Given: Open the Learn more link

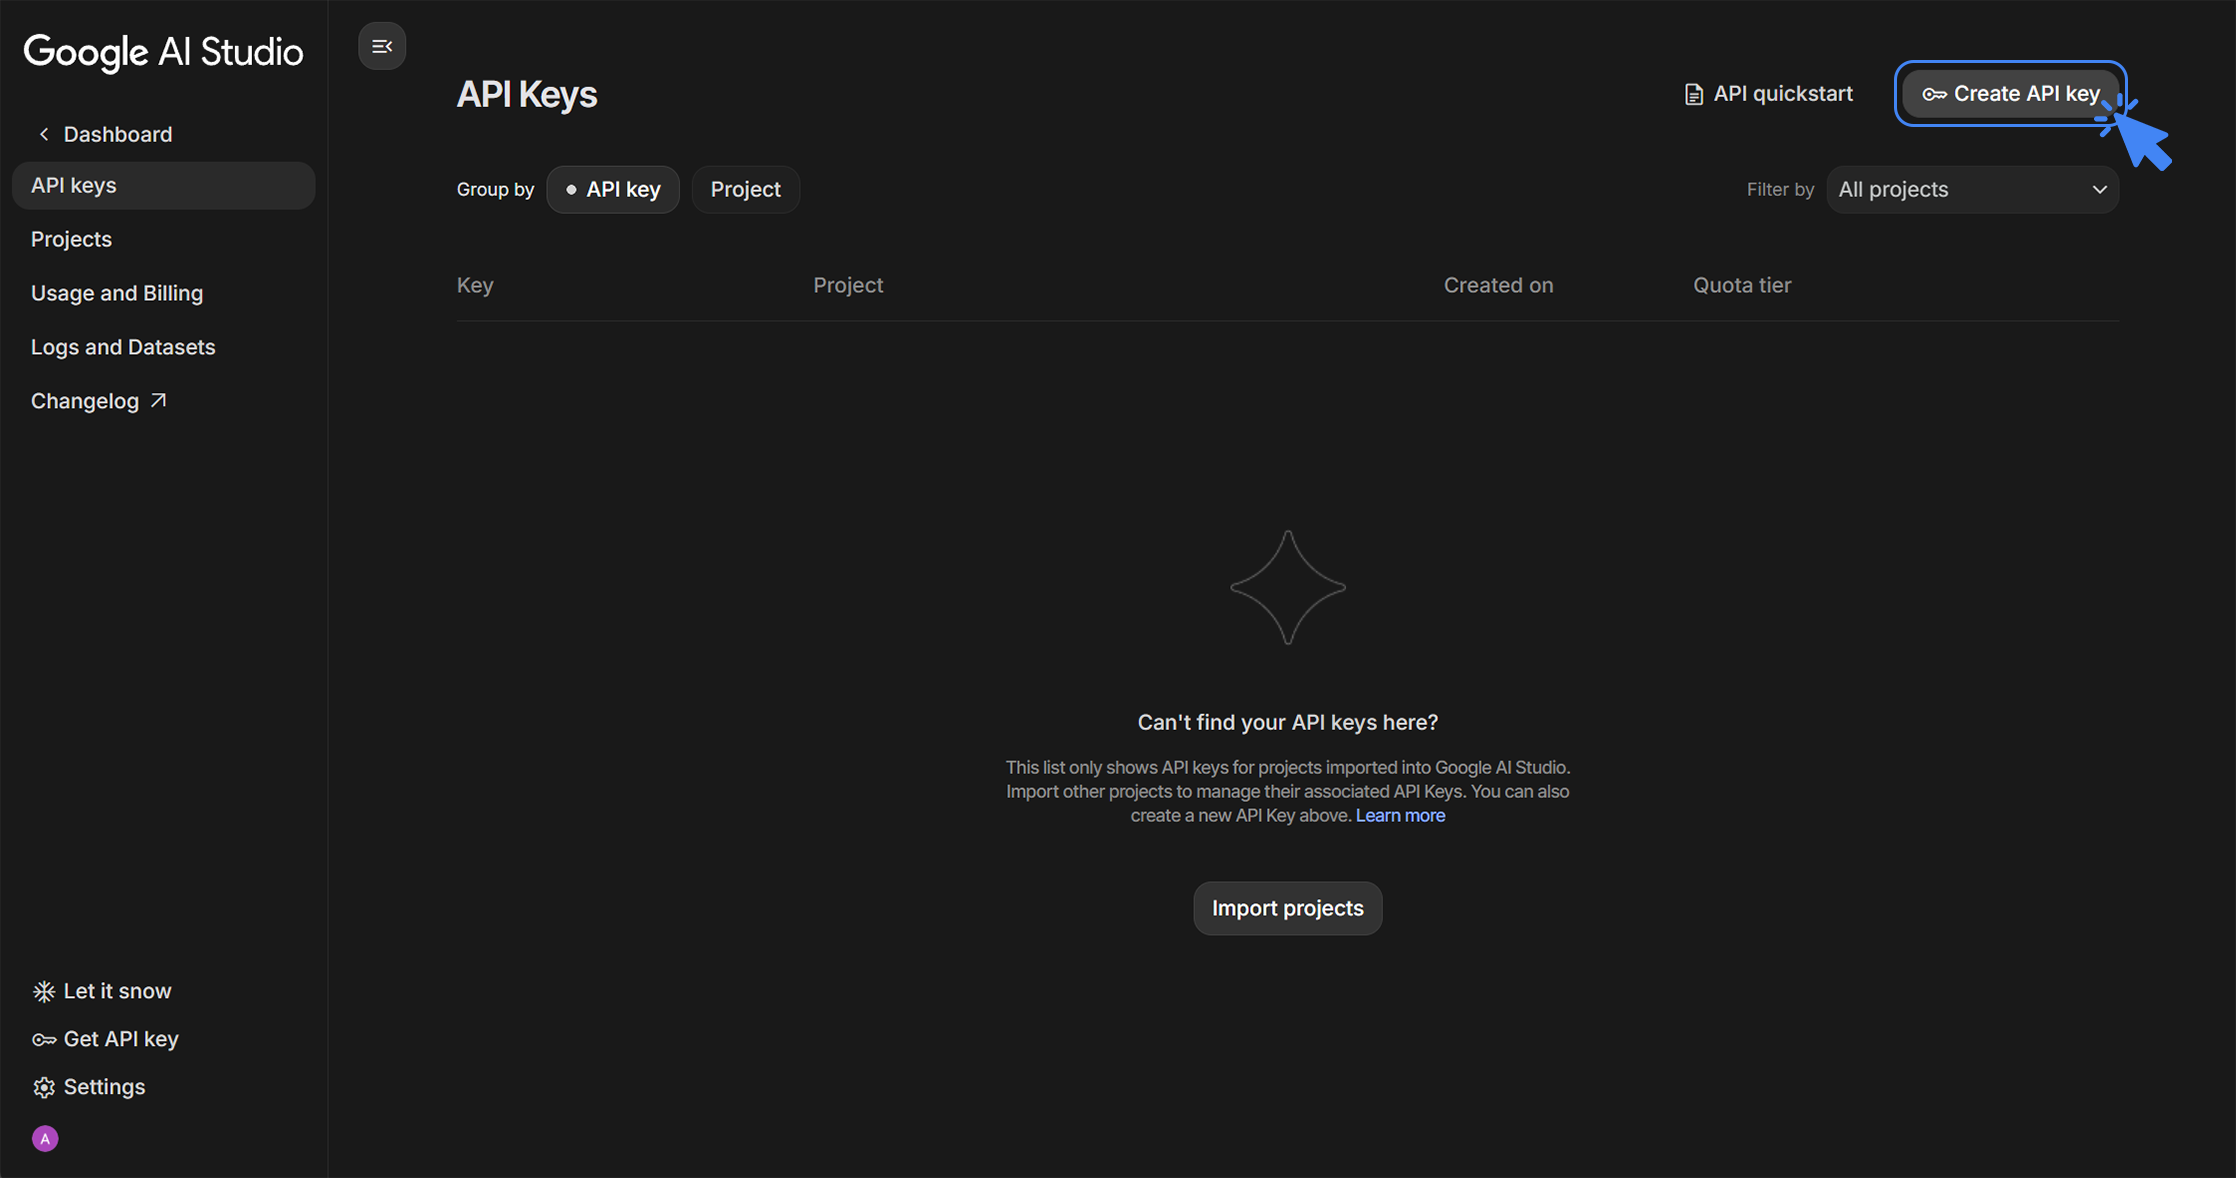Looking at the screenshot, I should (x=1399, y=815).
